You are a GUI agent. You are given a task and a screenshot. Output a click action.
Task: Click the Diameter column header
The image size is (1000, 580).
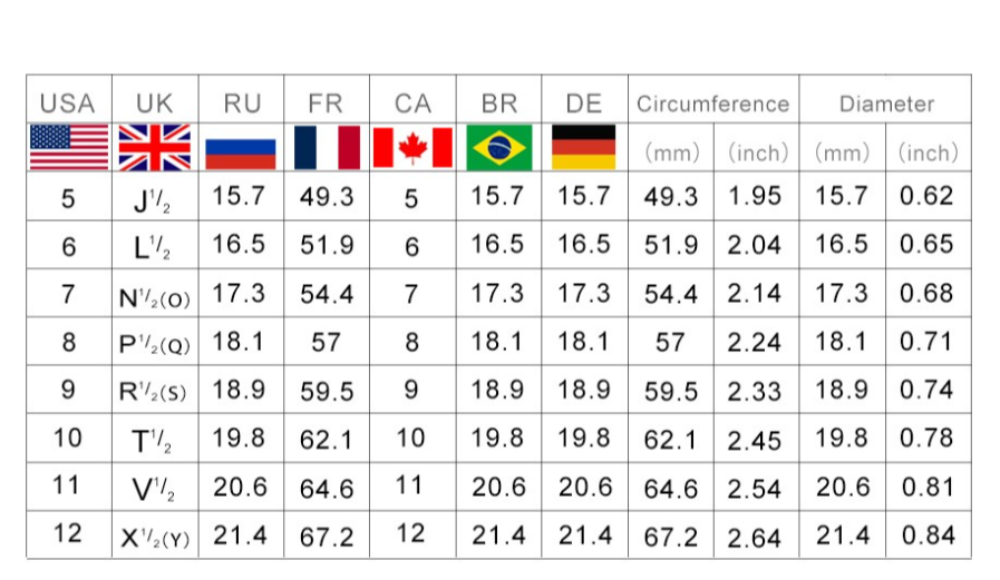(886, 104)
